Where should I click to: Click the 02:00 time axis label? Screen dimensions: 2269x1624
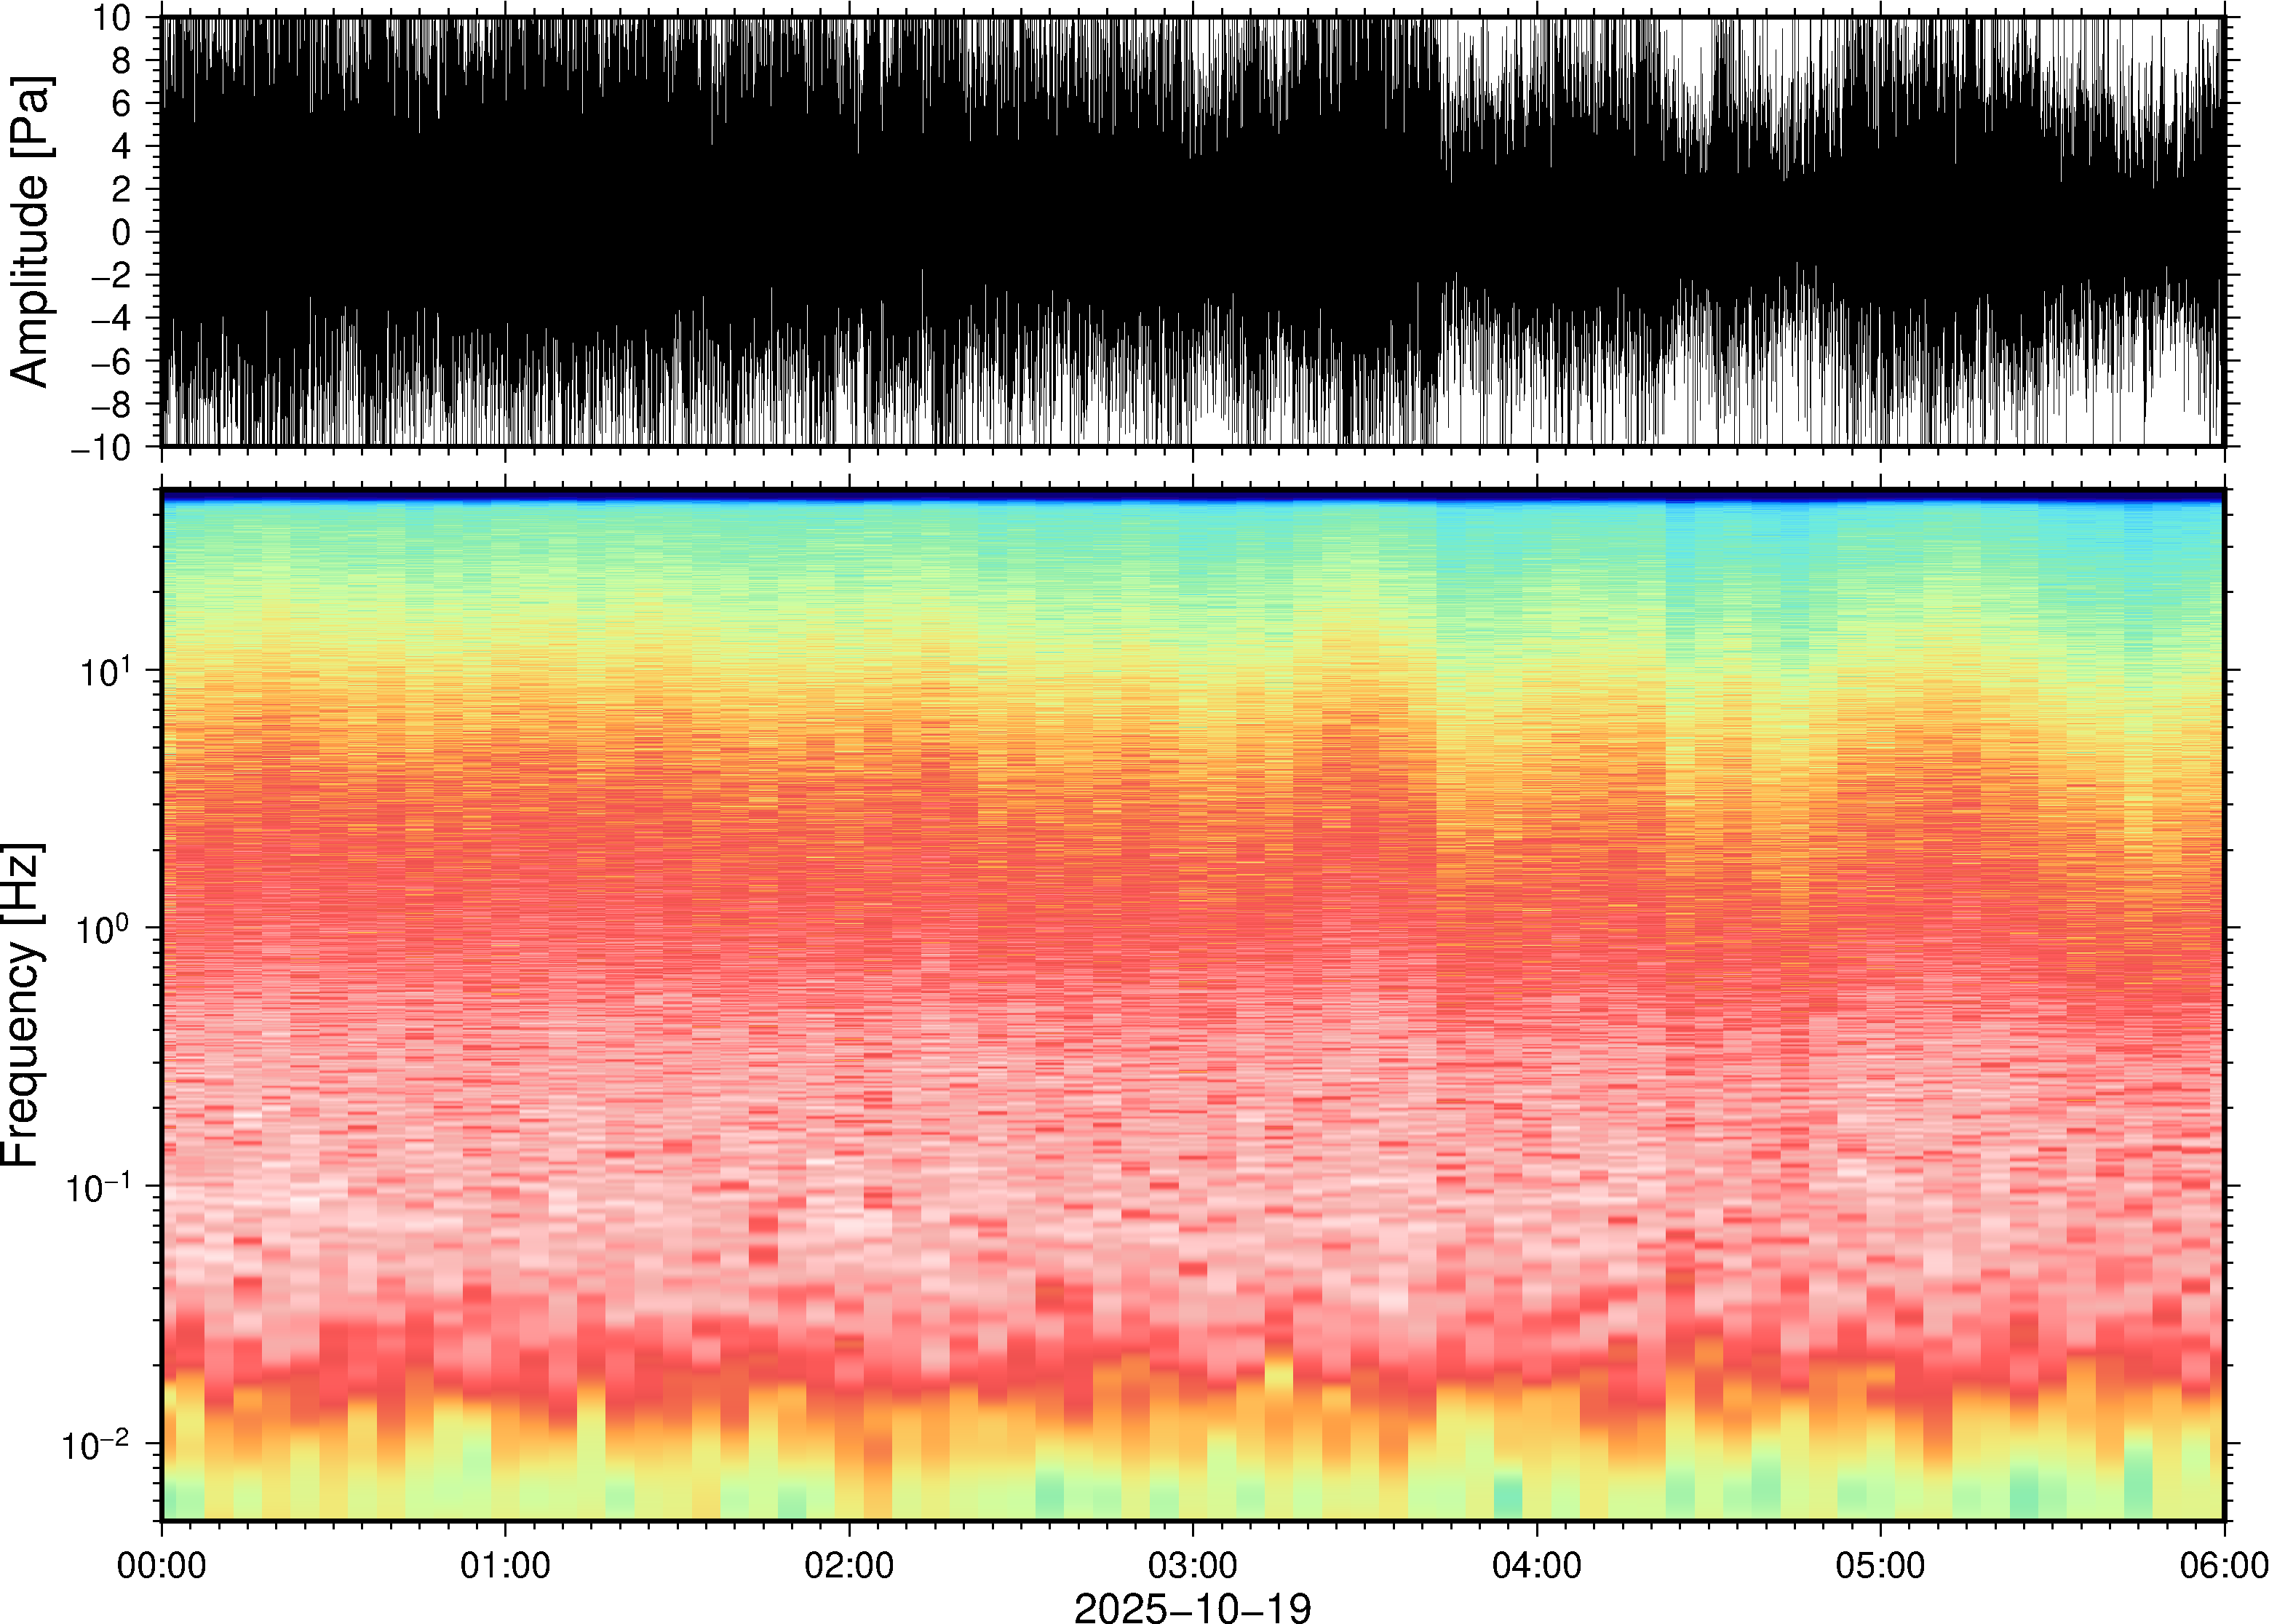(849, 1565)
